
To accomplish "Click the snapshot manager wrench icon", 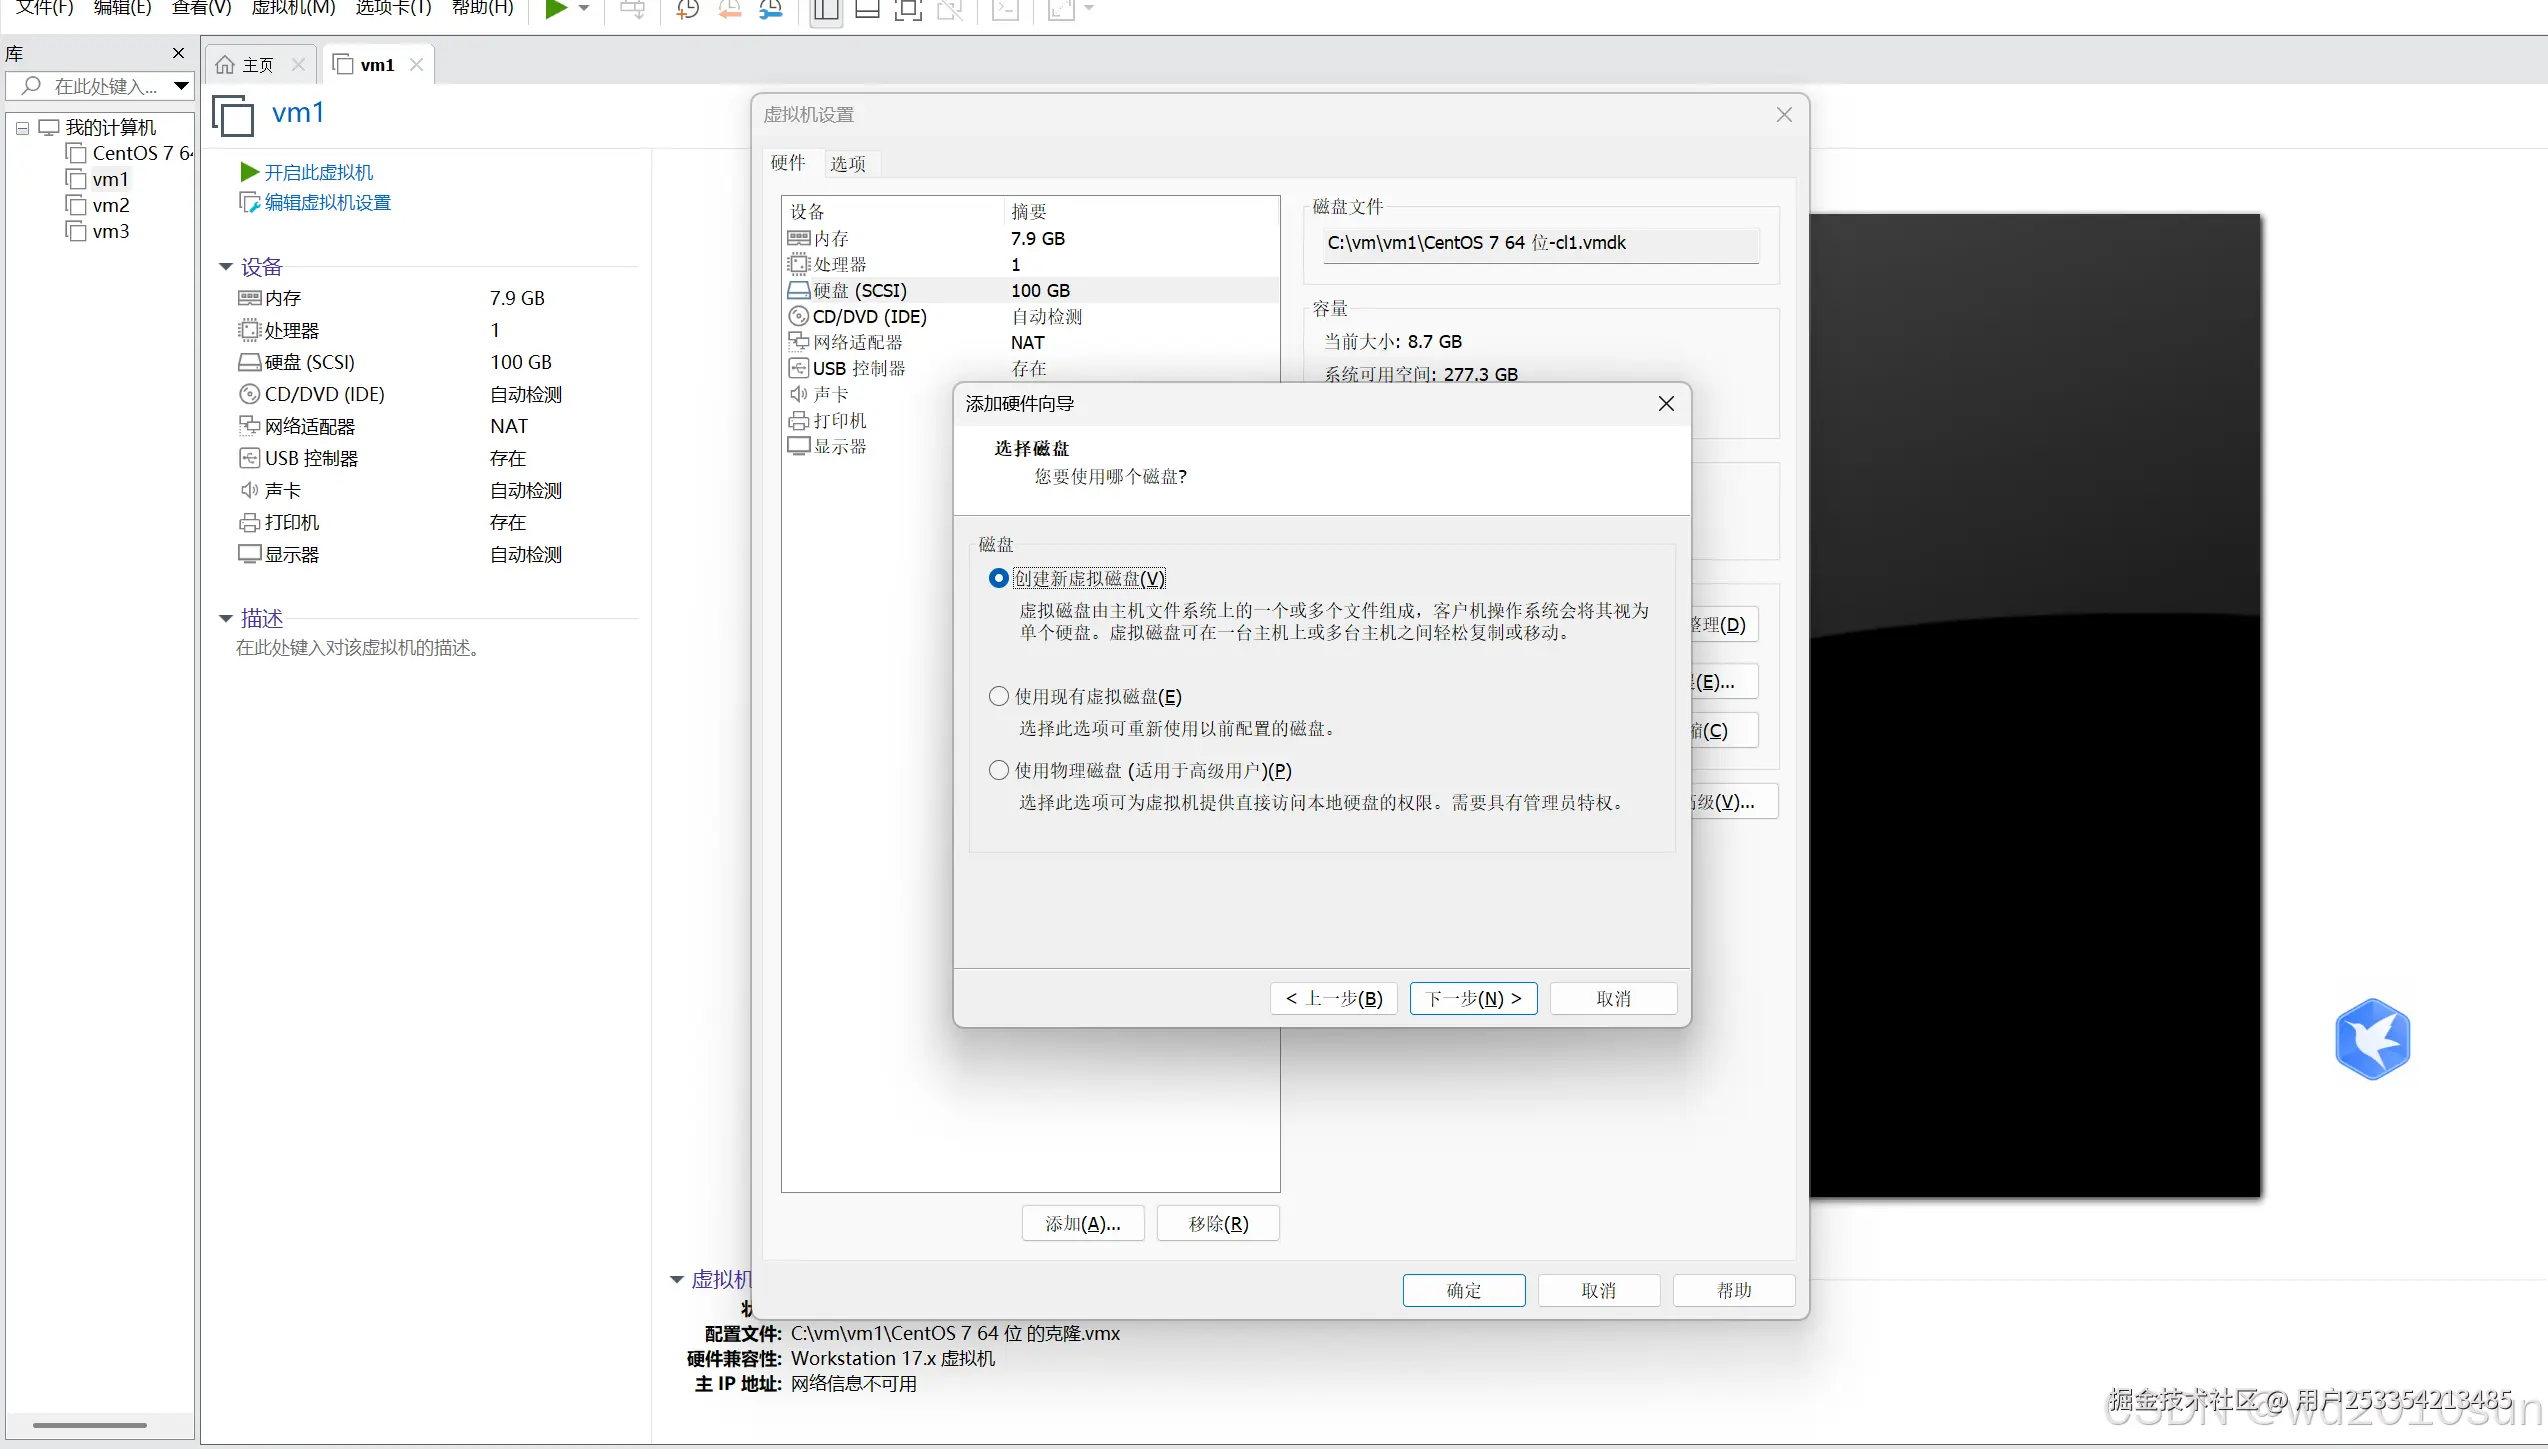I will 771,10.
